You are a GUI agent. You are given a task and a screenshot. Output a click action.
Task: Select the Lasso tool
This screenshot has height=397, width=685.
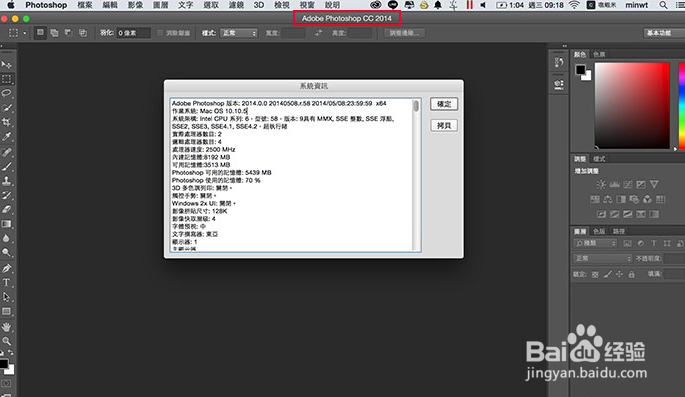coord(6,93)
